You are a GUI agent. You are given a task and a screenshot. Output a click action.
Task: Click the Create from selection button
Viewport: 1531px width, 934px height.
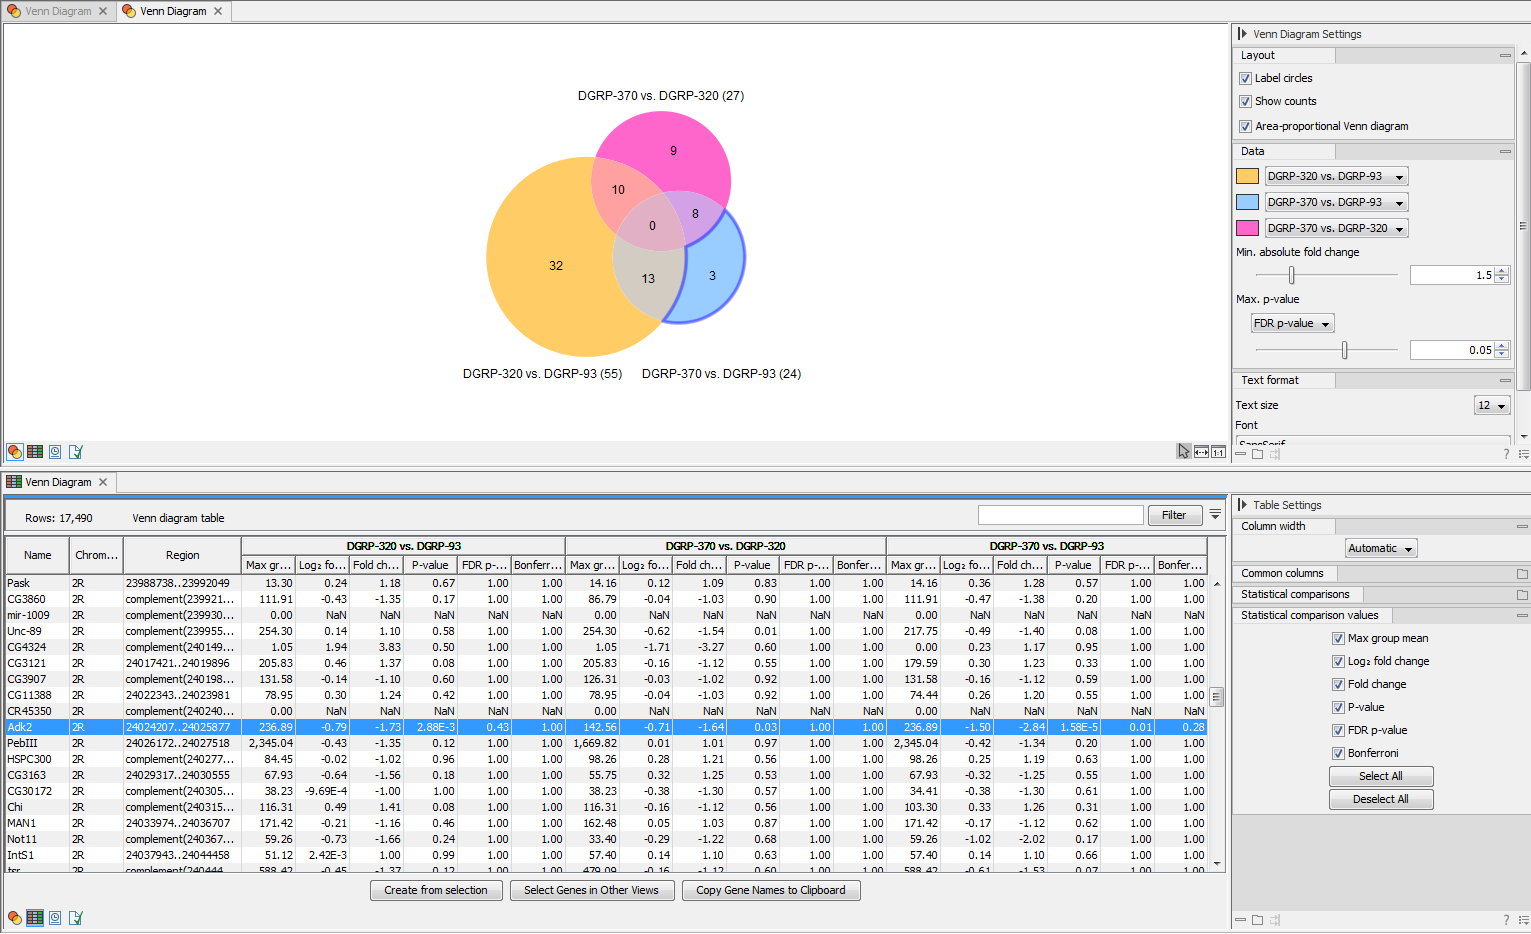pyautogui.click(x=435, y=890)
